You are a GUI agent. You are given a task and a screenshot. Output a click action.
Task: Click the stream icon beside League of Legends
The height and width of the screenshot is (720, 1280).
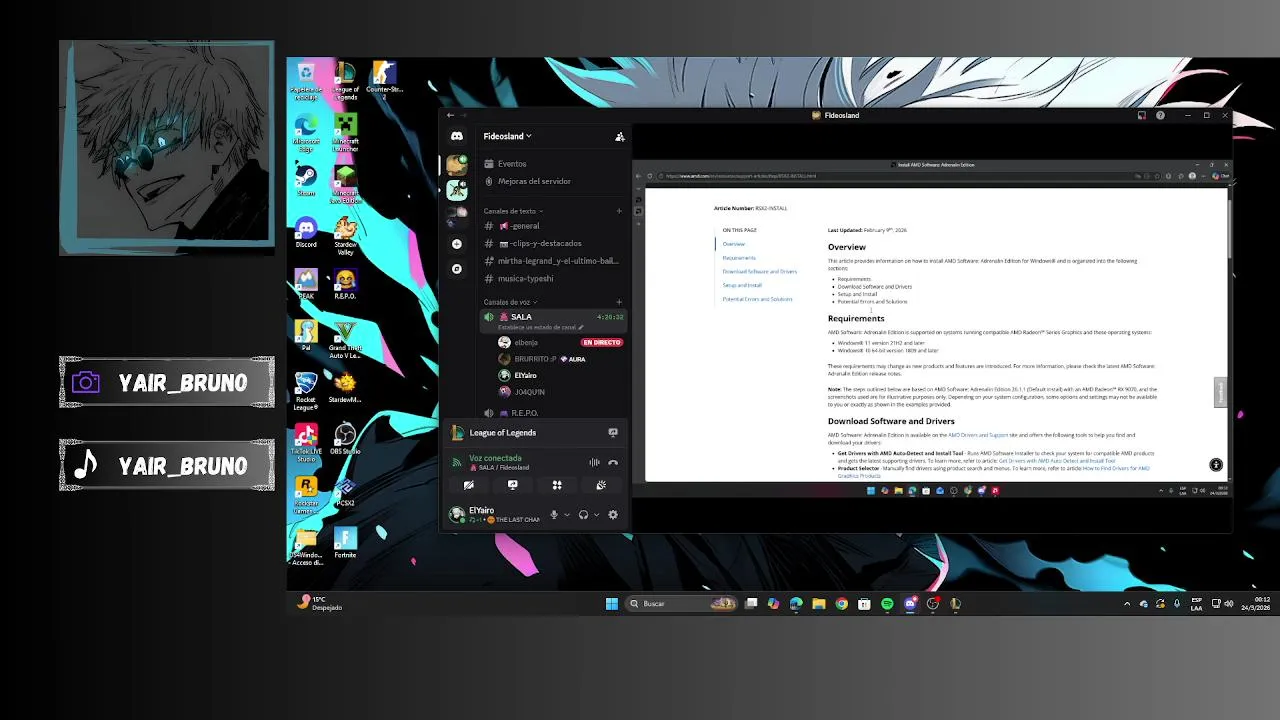613,433
